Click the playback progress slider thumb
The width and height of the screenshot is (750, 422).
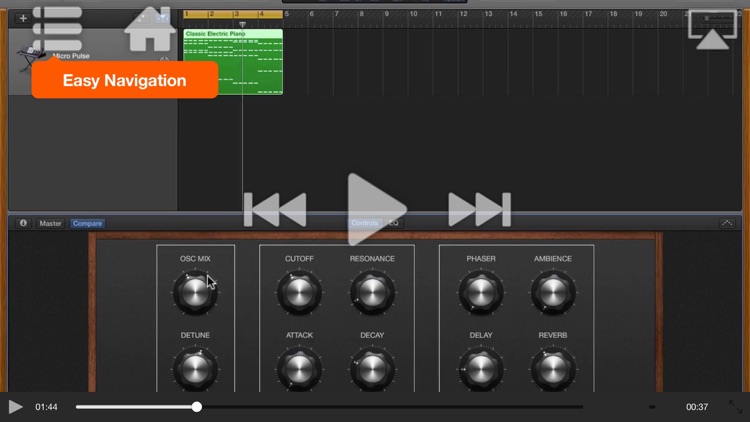coord(197,407)
